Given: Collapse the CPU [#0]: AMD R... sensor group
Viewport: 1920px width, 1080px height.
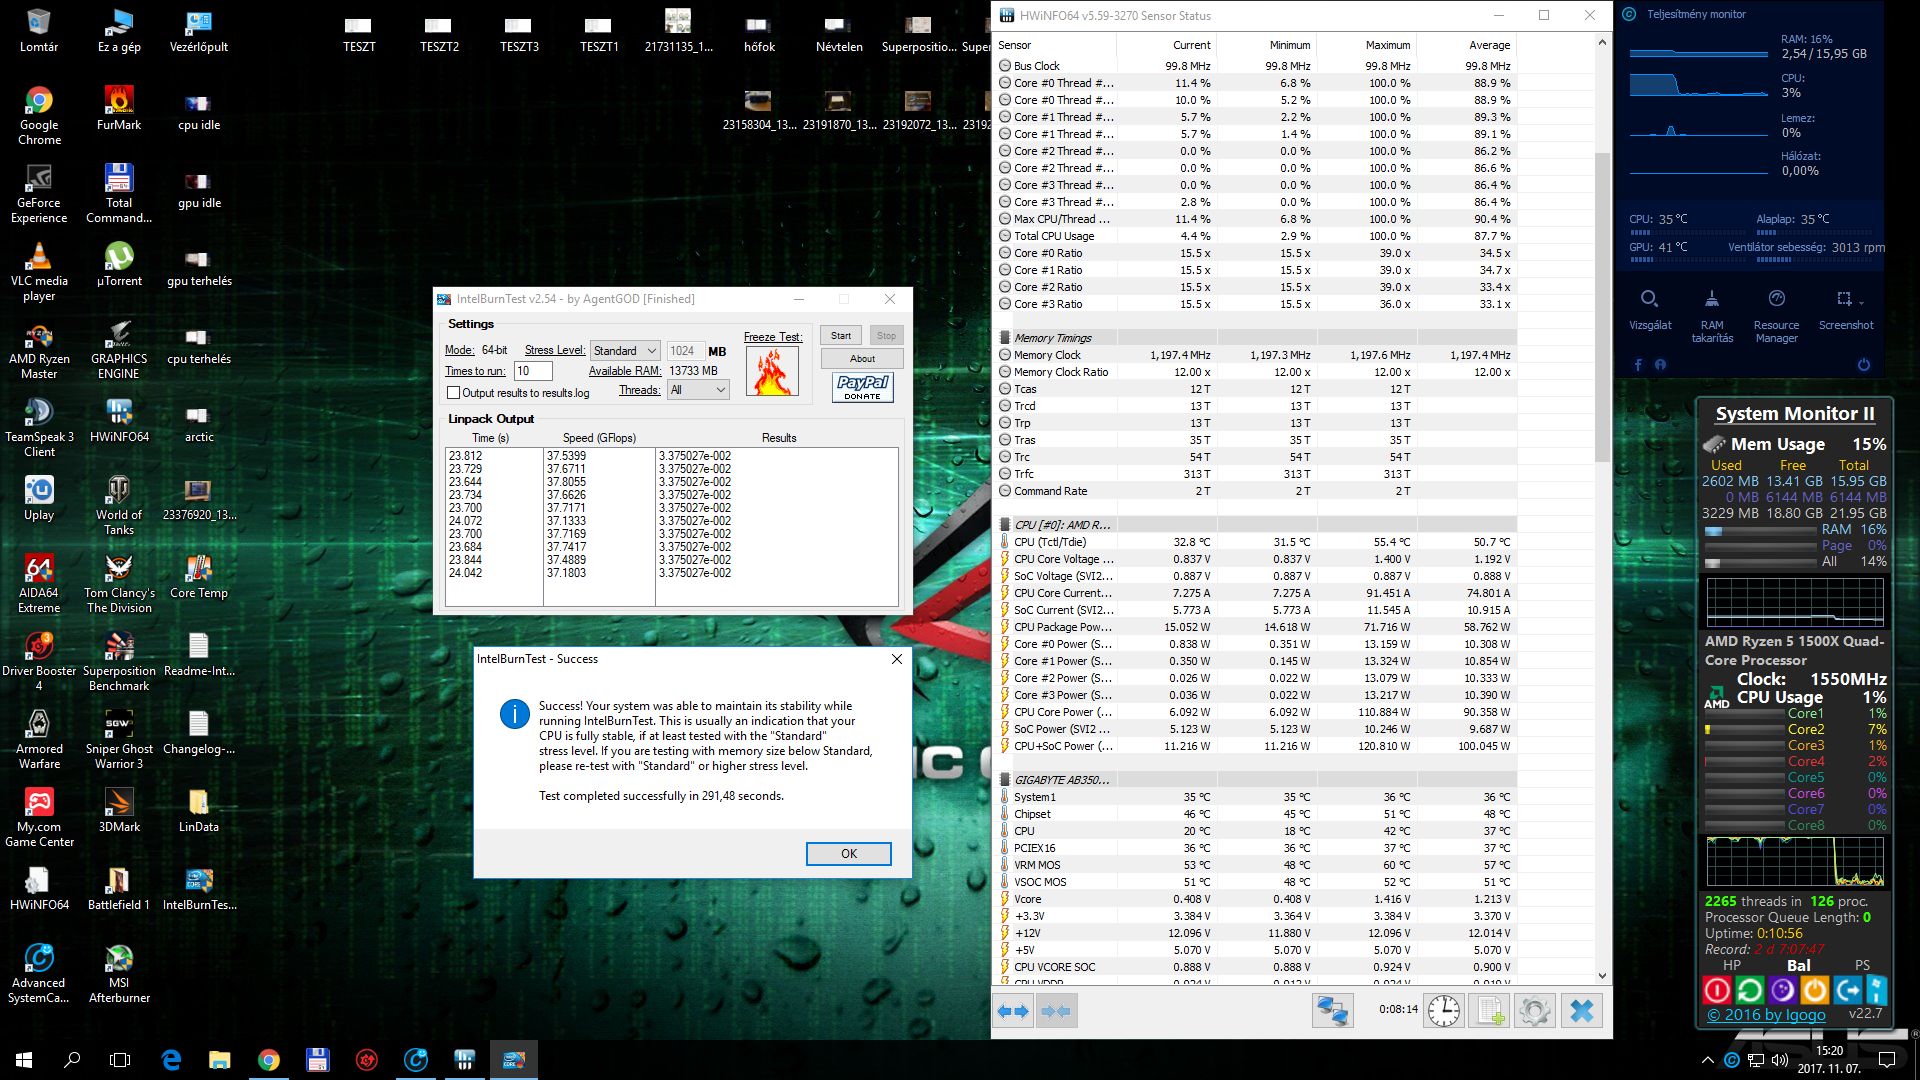Looking at the screenshot, I should point(1005,525).
